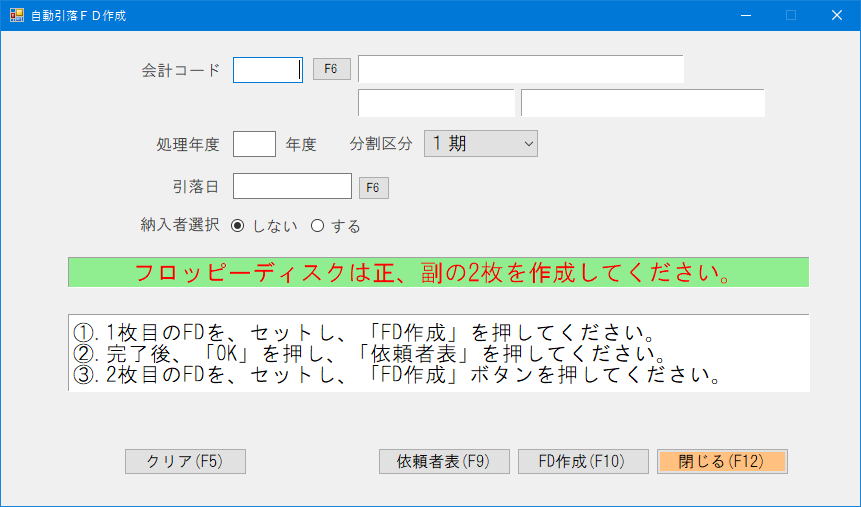The width and height of the screenshot is (861, 507).
Task: Click the F6 button next to 引落日
Action: tap(373, 188)
